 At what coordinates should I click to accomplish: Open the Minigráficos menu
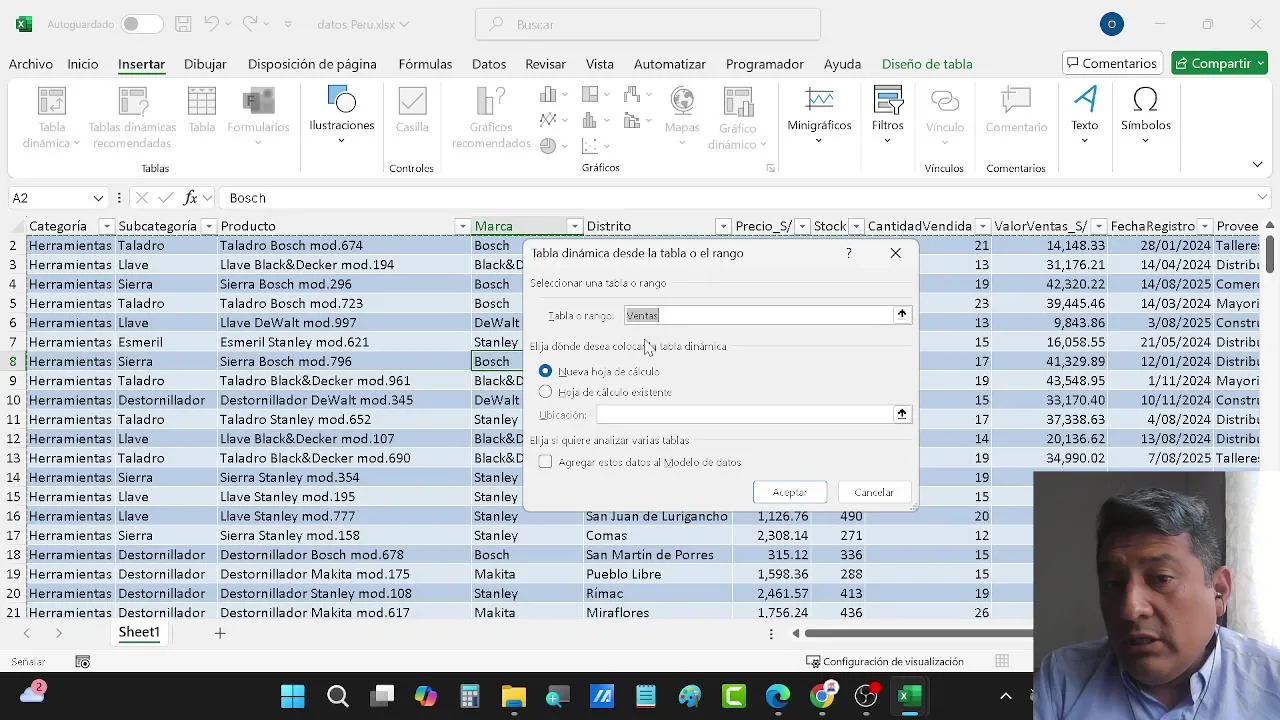coord(819,115)
